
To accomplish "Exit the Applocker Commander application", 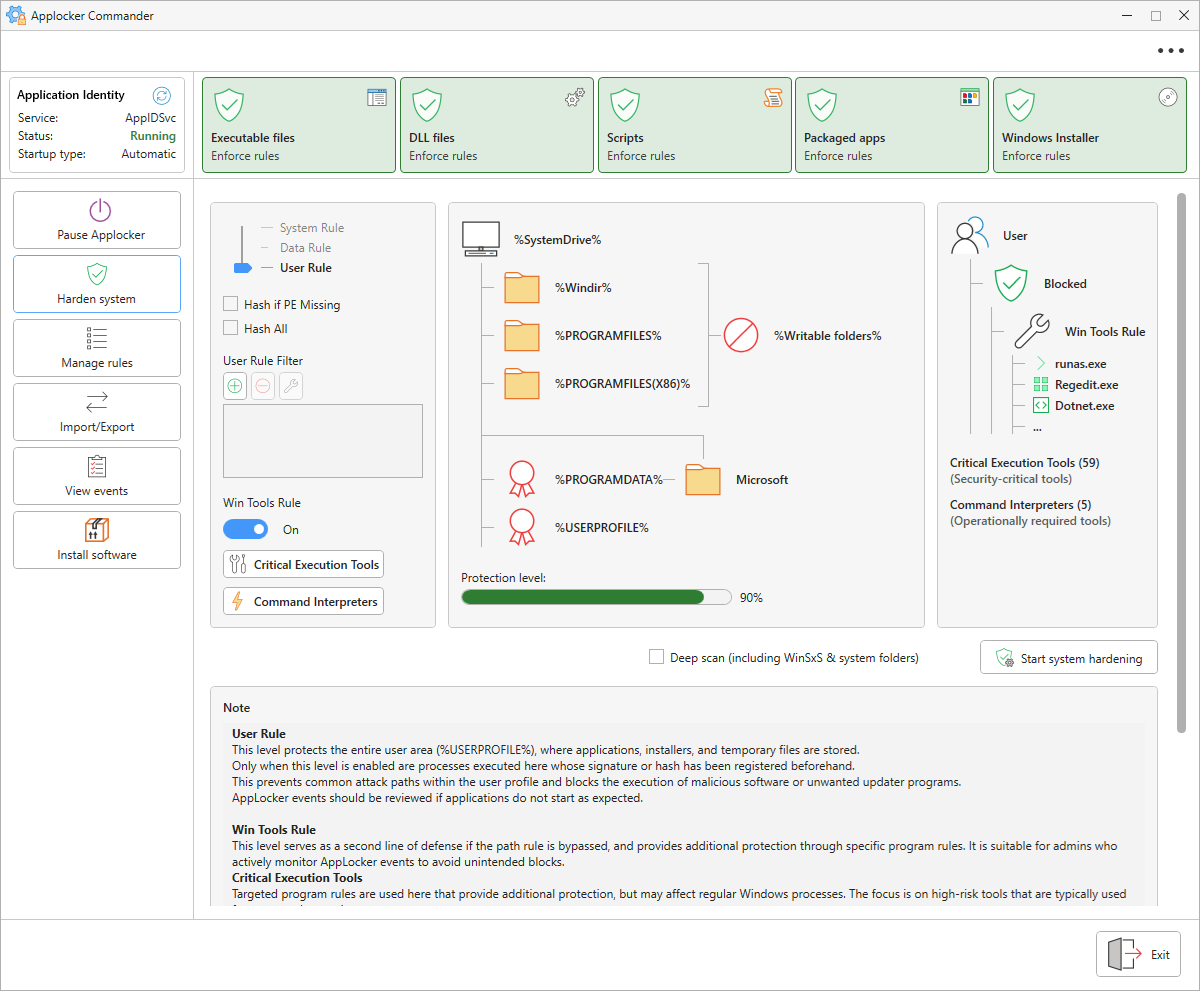I will [1138, 954].
